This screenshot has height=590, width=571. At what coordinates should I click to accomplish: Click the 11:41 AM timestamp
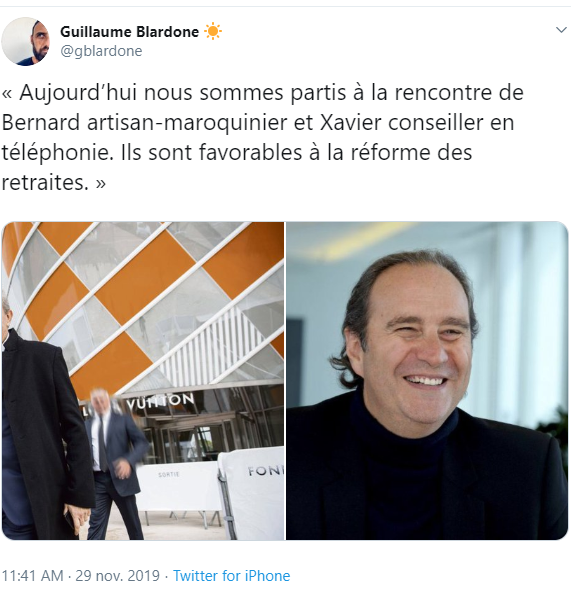[33, 576]
